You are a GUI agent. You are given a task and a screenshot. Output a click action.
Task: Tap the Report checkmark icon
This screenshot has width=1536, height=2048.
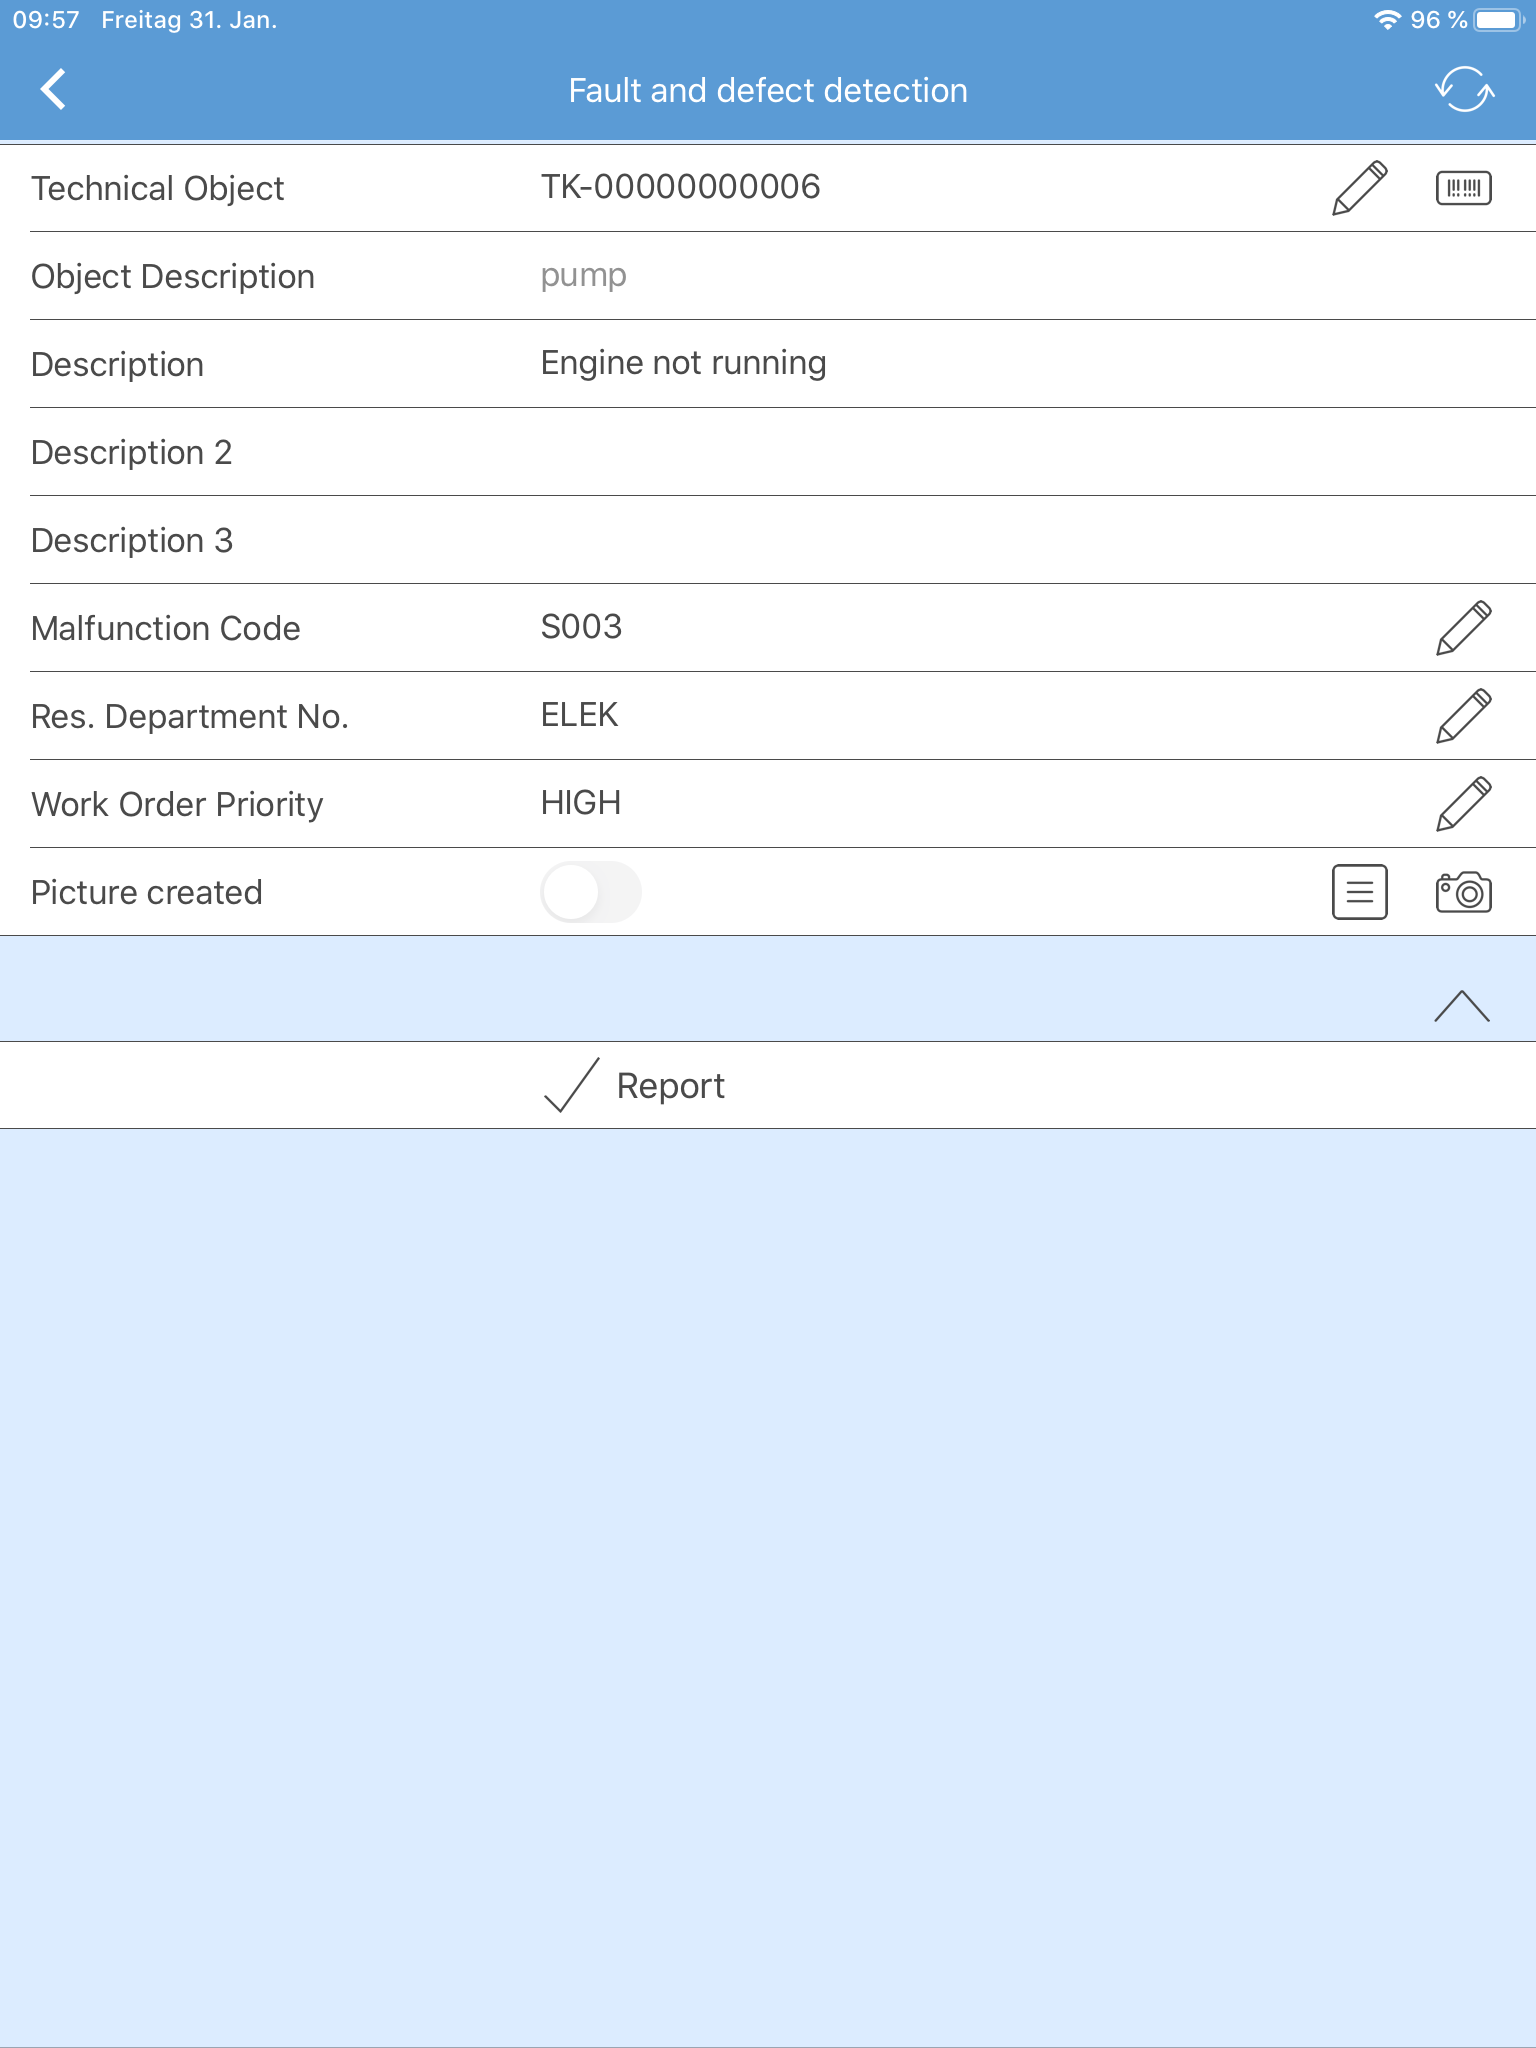571,1086
